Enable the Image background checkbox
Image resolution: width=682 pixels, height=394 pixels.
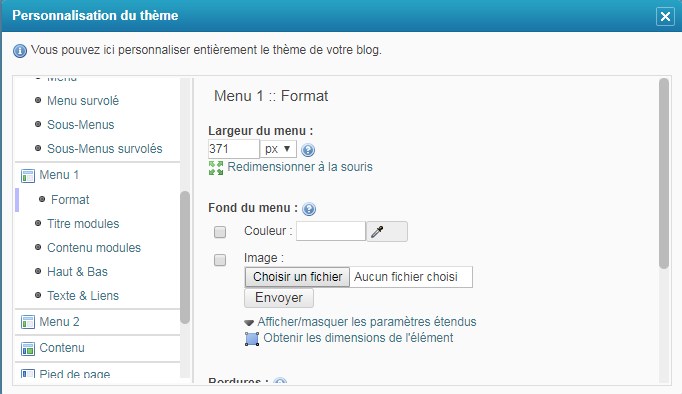[220, 260]
